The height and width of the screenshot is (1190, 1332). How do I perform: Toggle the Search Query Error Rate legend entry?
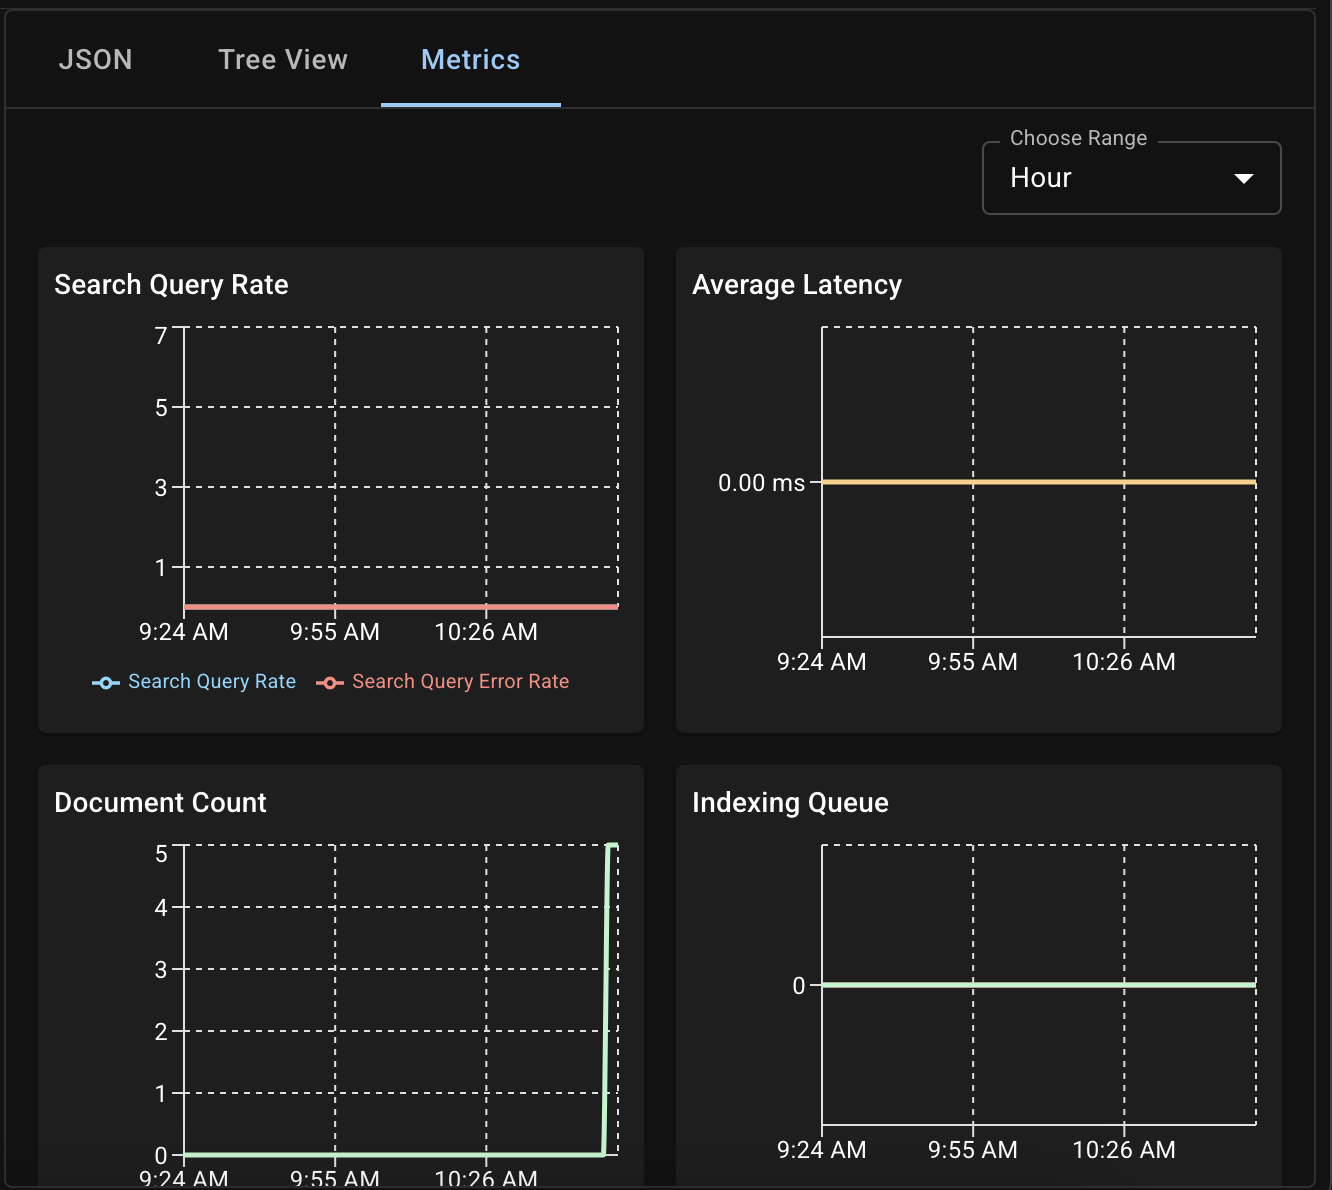click(460, 681)
